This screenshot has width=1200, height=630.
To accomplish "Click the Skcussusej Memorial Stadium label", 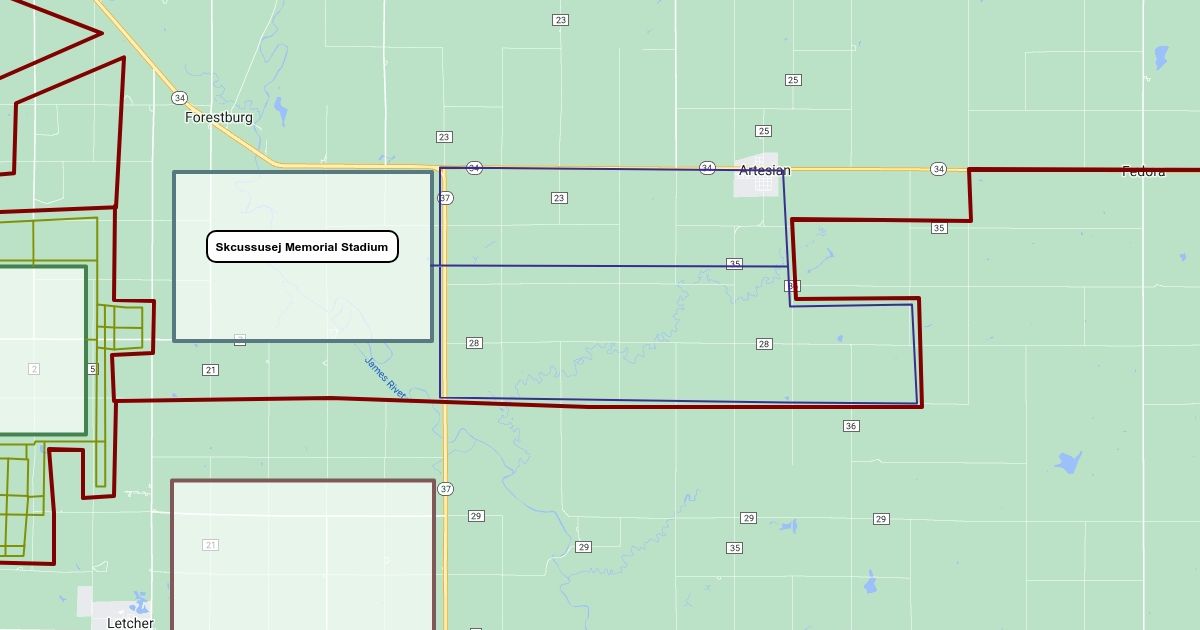I will [302, 247].
